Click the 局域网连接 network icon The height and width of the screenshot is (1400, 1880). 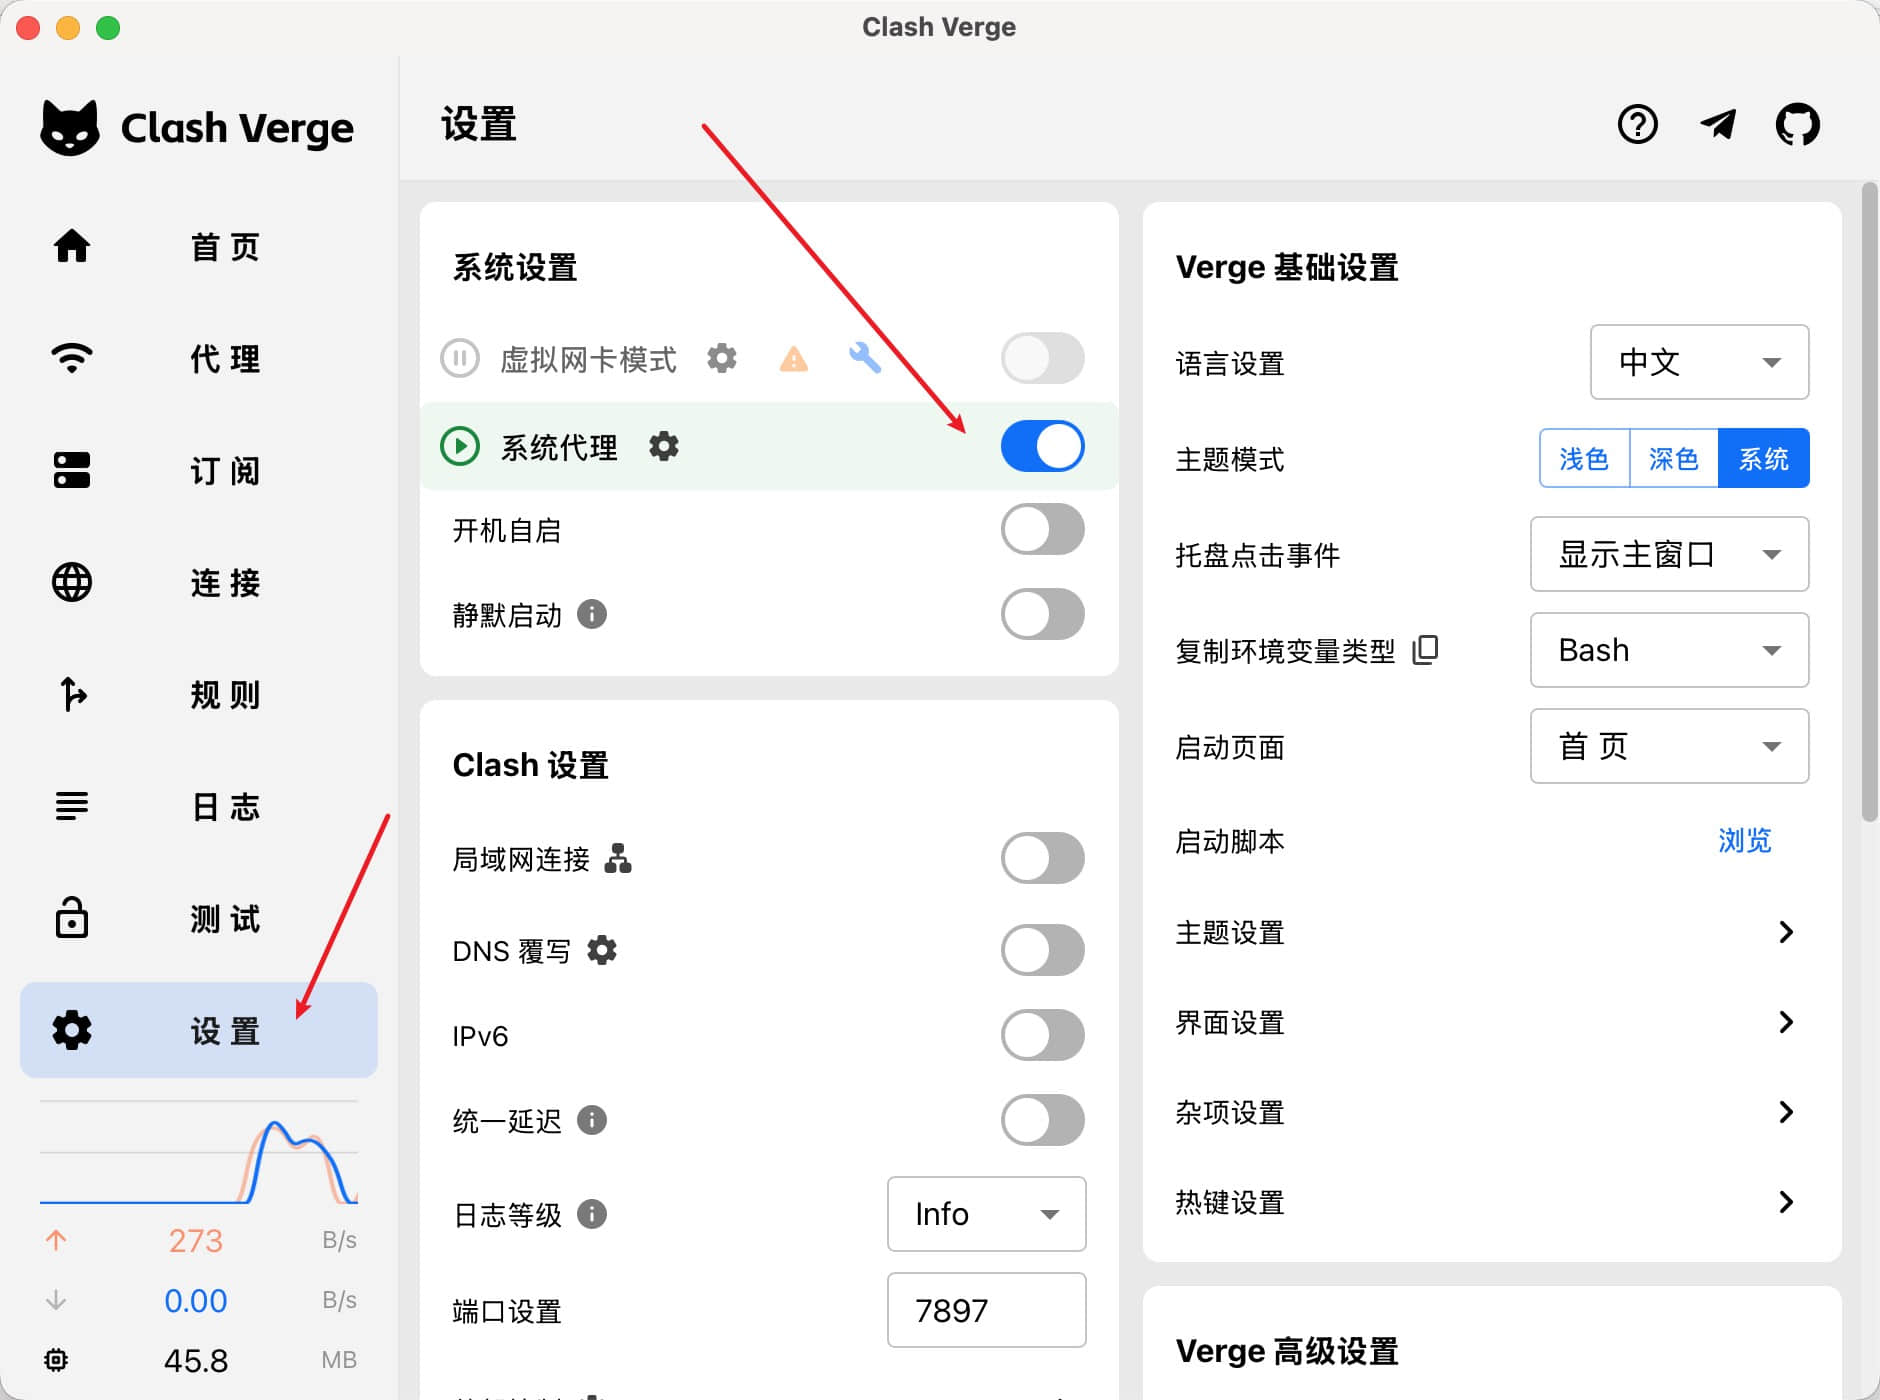[618, 858]
